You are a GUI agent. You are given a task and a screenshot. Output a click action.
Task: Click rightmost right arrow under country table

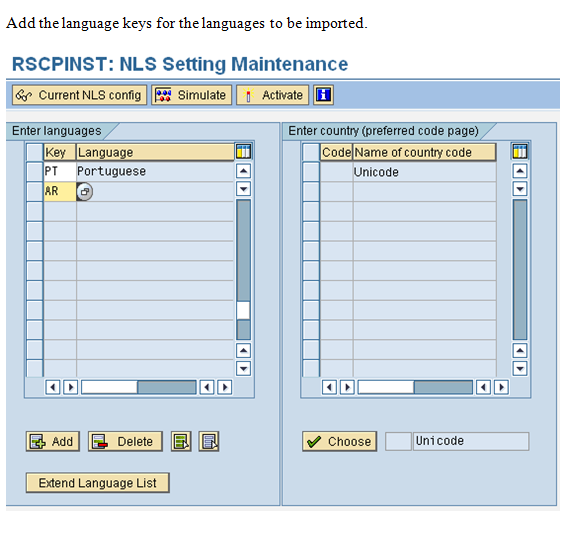(x=501, y=387)
